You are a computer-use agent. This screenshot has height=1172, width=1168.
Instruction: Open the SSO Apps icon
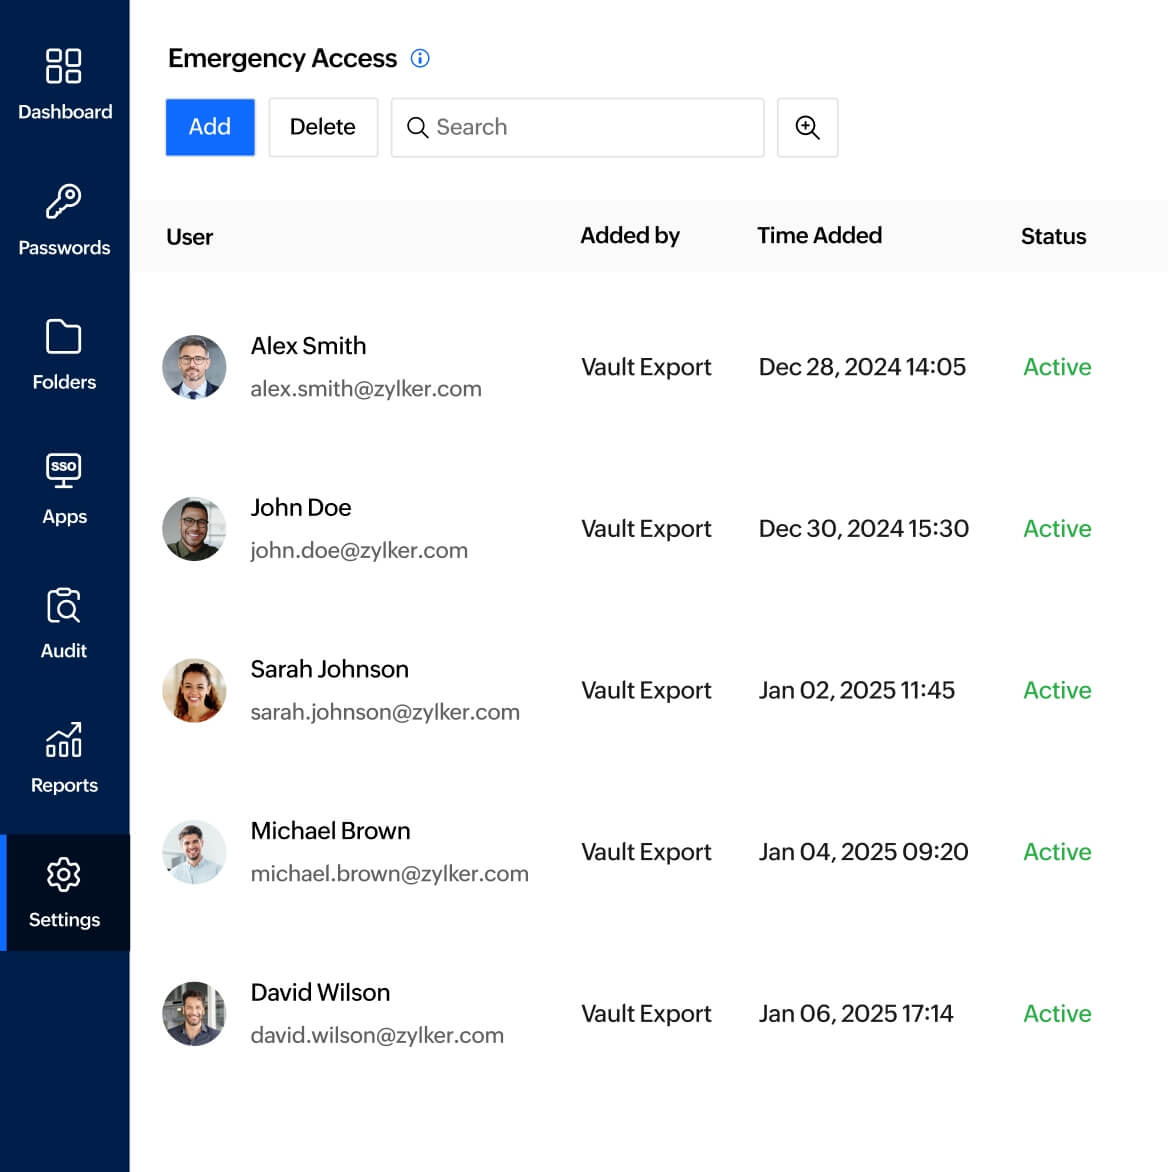point(64,470)
